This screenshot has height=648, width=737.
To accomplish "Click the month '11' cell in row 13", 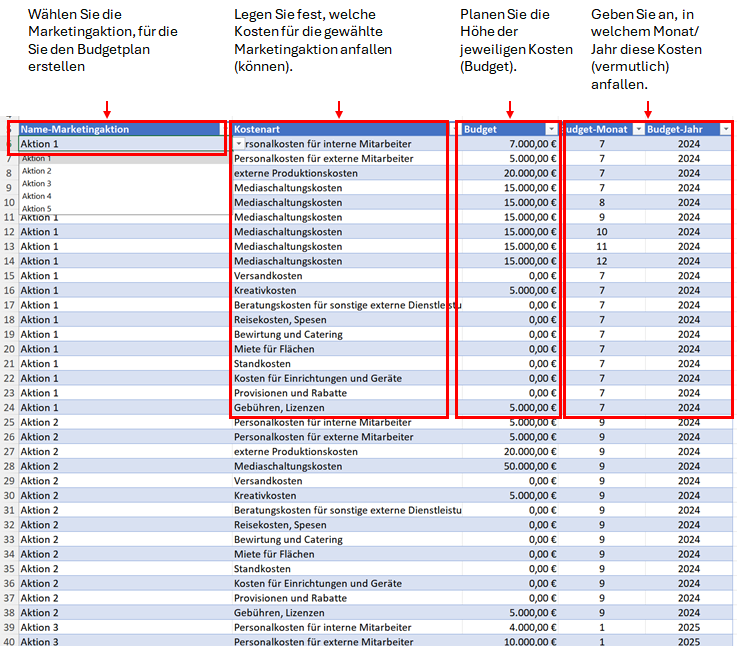I will pyautogui.click(x=602, y=247).
